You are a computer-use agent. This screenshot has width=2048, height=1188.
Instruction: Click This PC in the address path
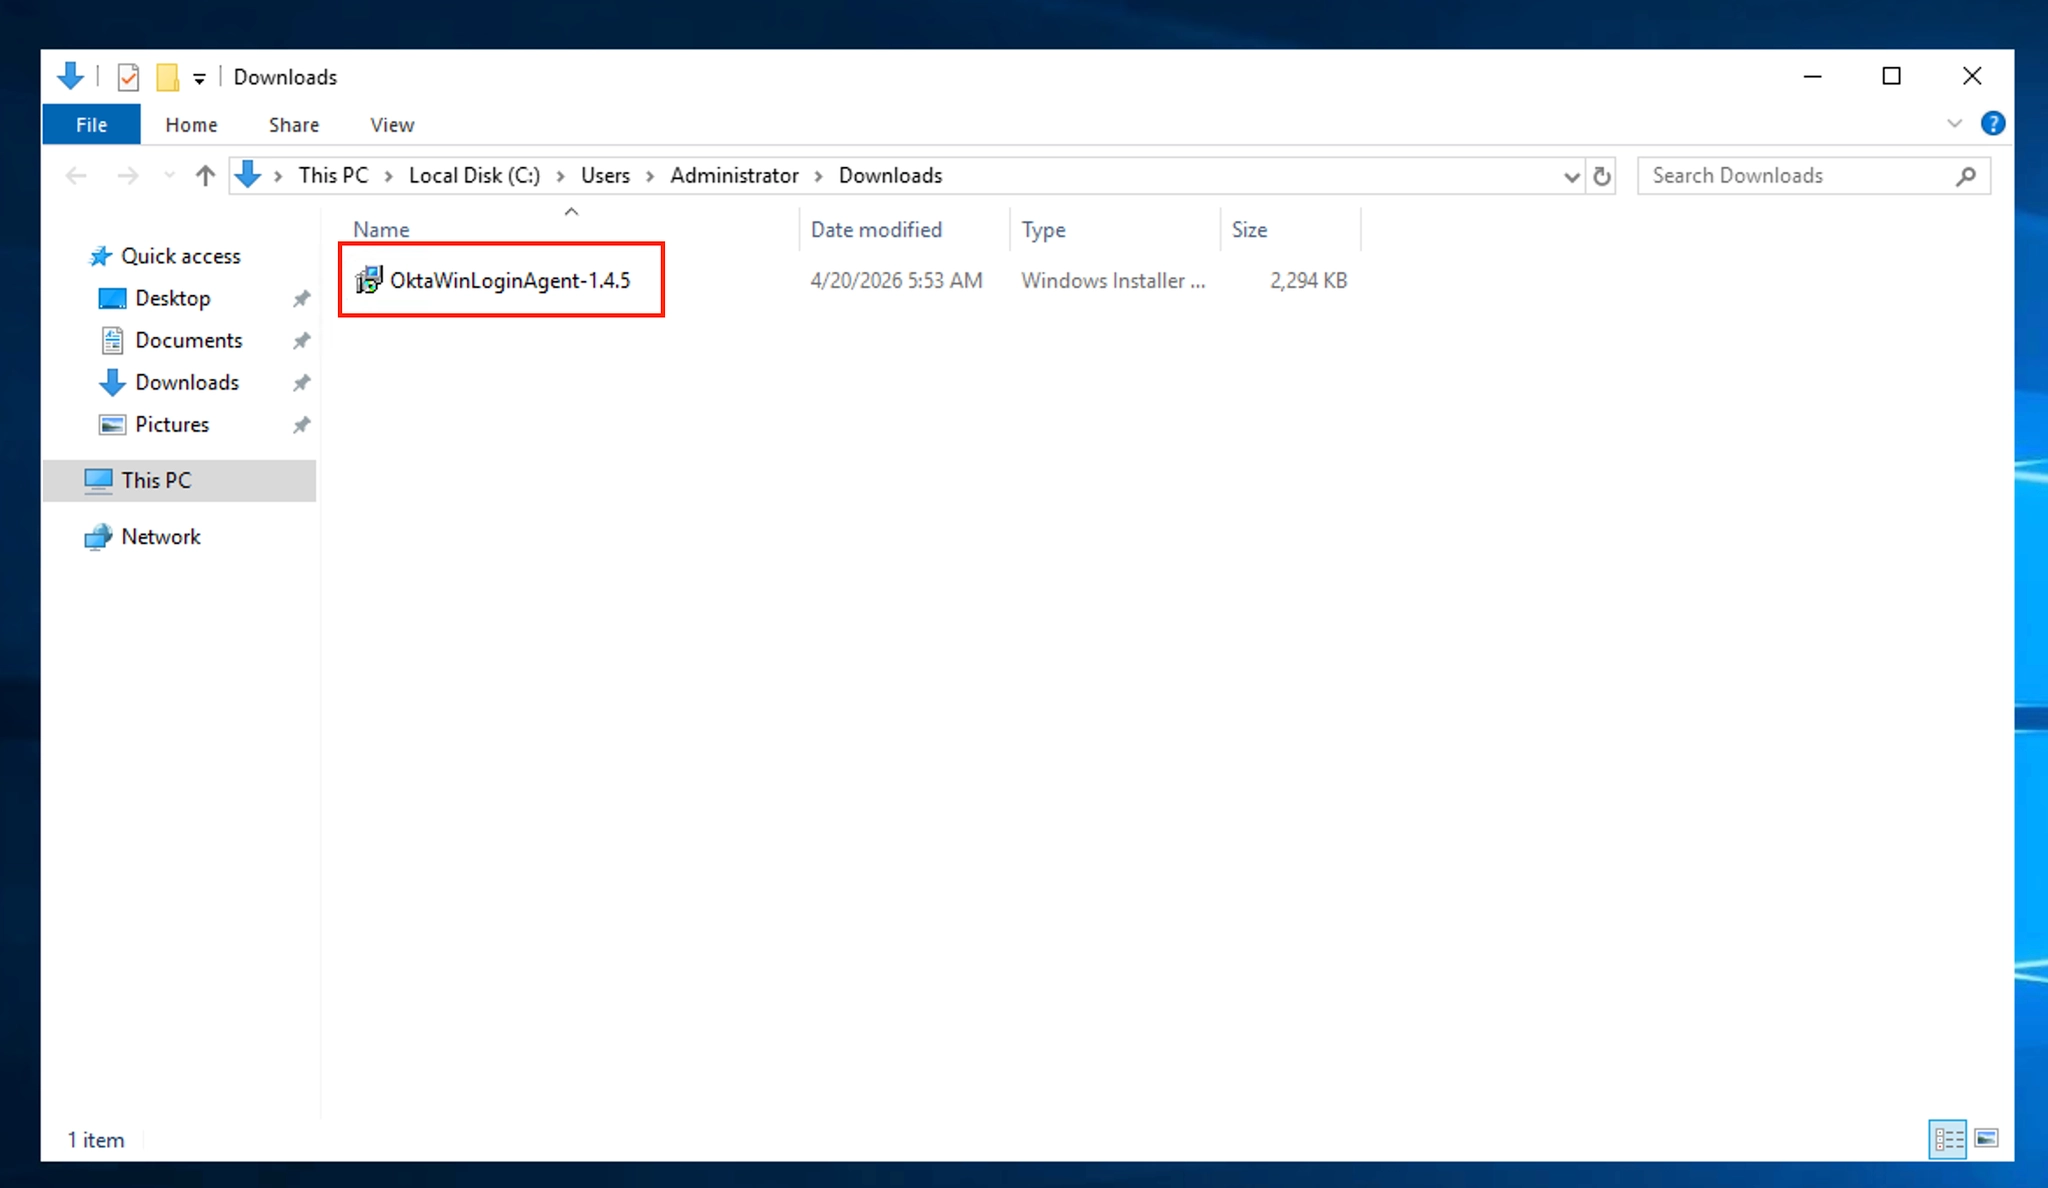[x=333, y=176]
